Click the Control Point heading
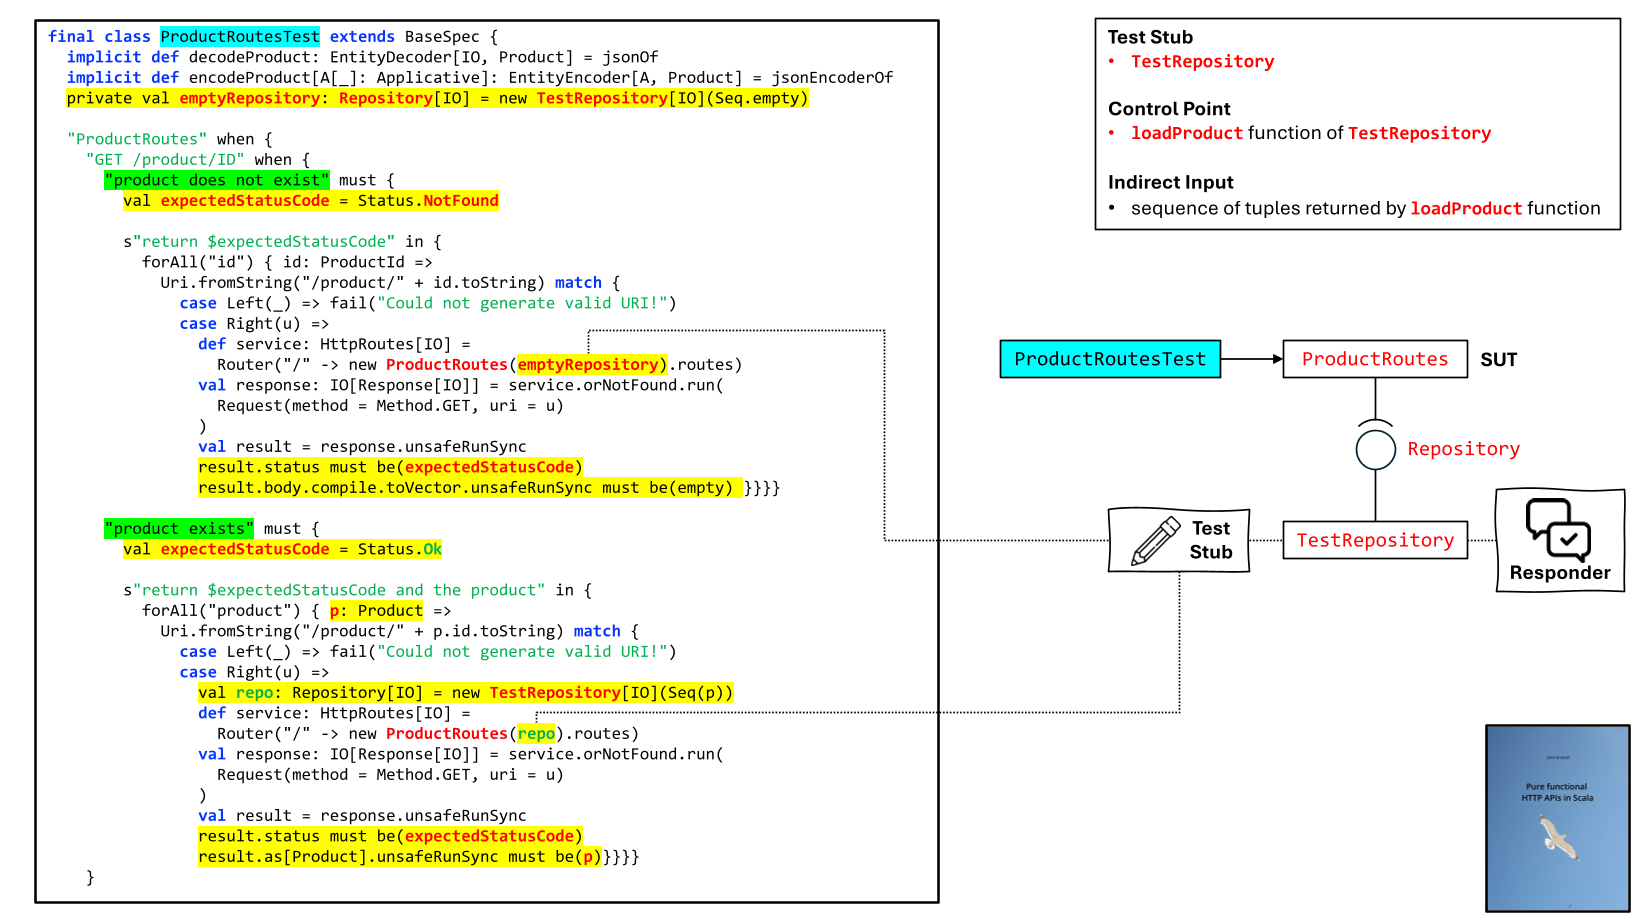Screen dimensions: 1640x922 1169,109
